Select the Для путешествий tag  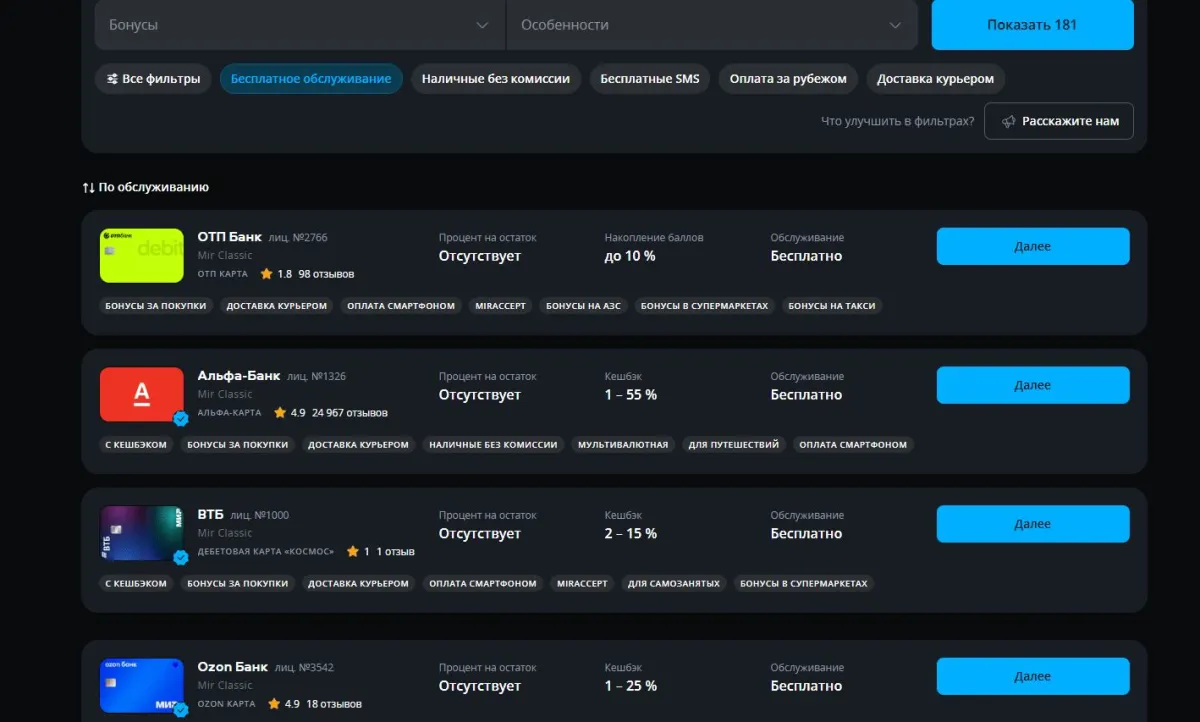[734, 445]
